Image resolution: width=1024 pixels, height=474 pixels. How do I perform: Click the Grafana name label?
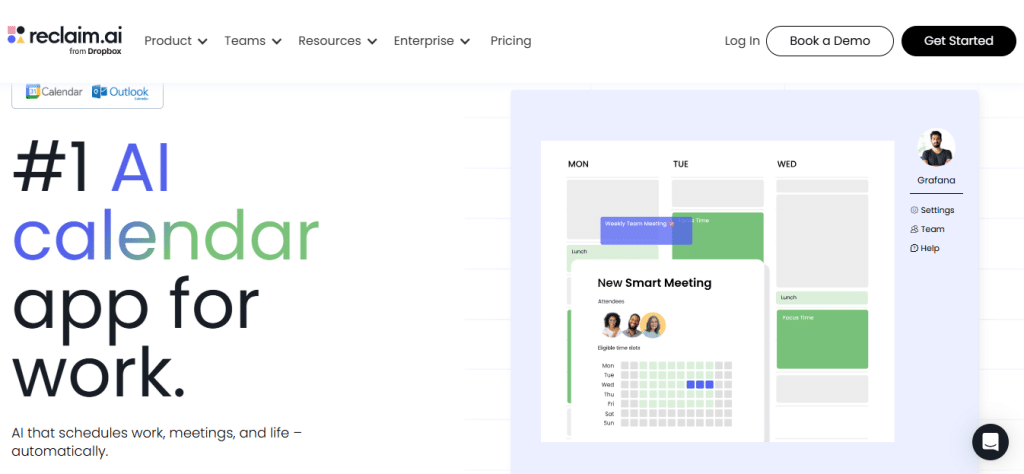click(x=936, y=180)
